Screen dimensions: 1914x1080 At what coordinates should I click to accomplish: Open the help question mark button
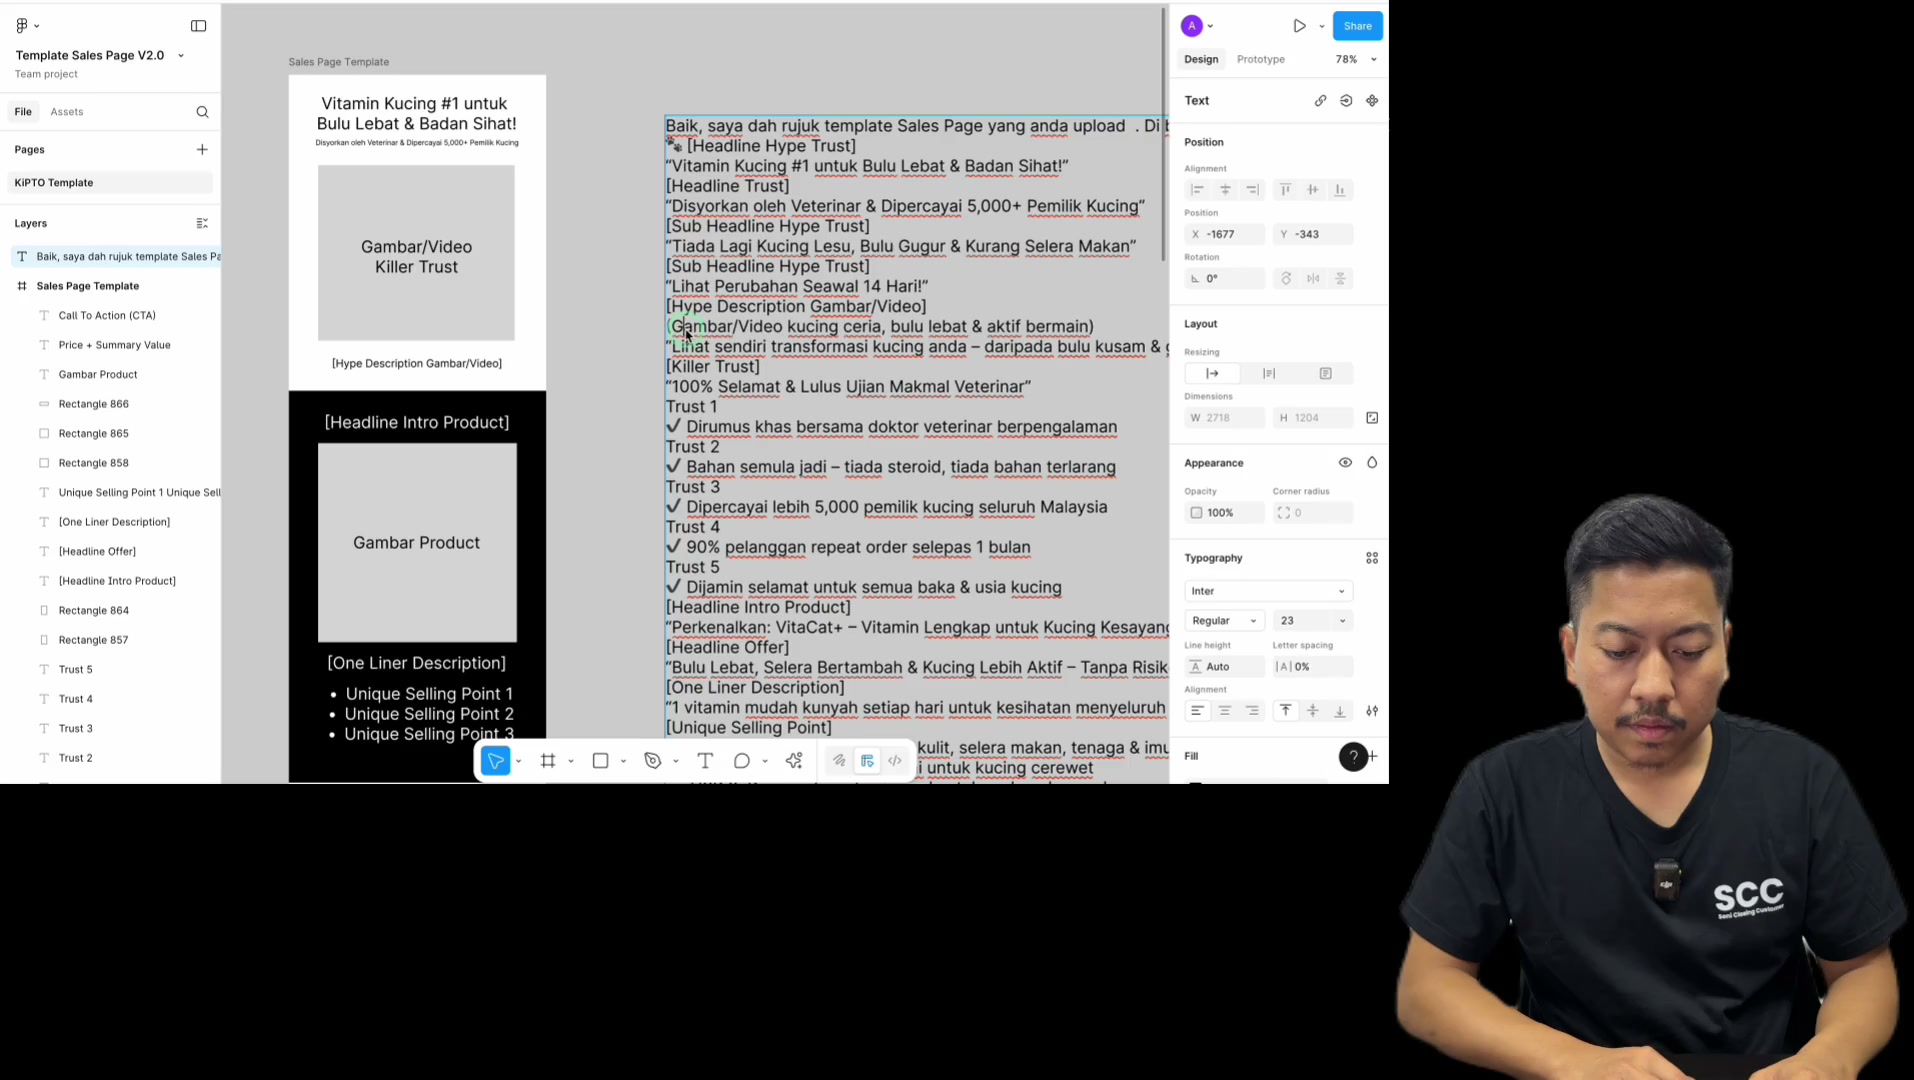tap(1353, 757)
